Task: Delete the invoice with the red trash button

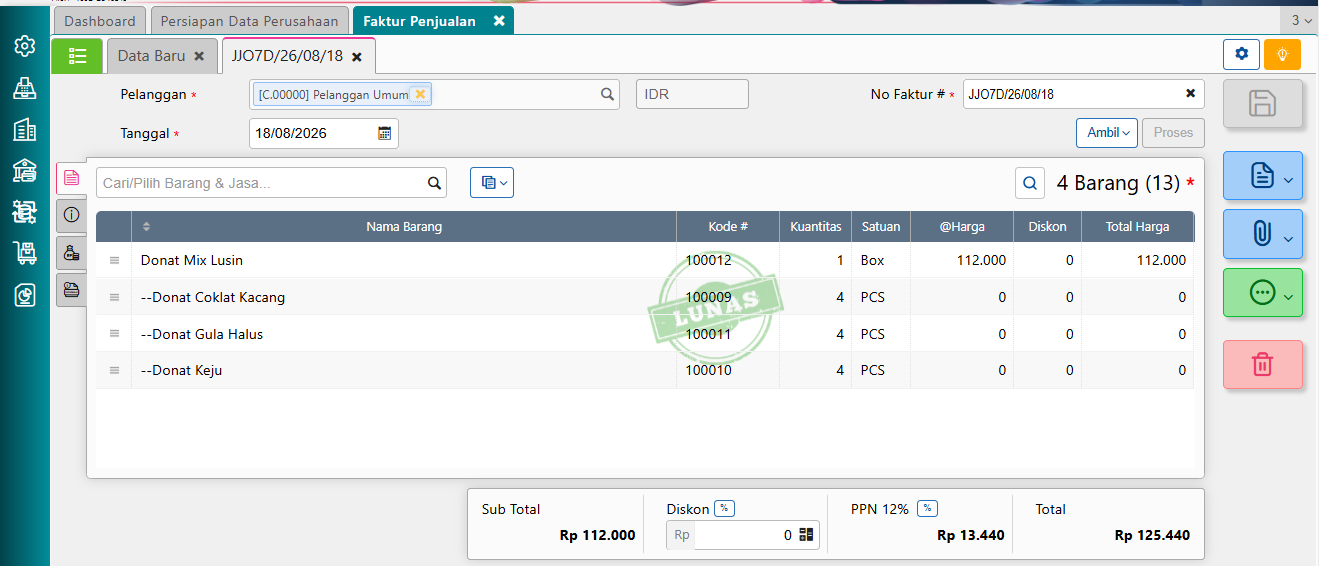Action: (1263, 364)
